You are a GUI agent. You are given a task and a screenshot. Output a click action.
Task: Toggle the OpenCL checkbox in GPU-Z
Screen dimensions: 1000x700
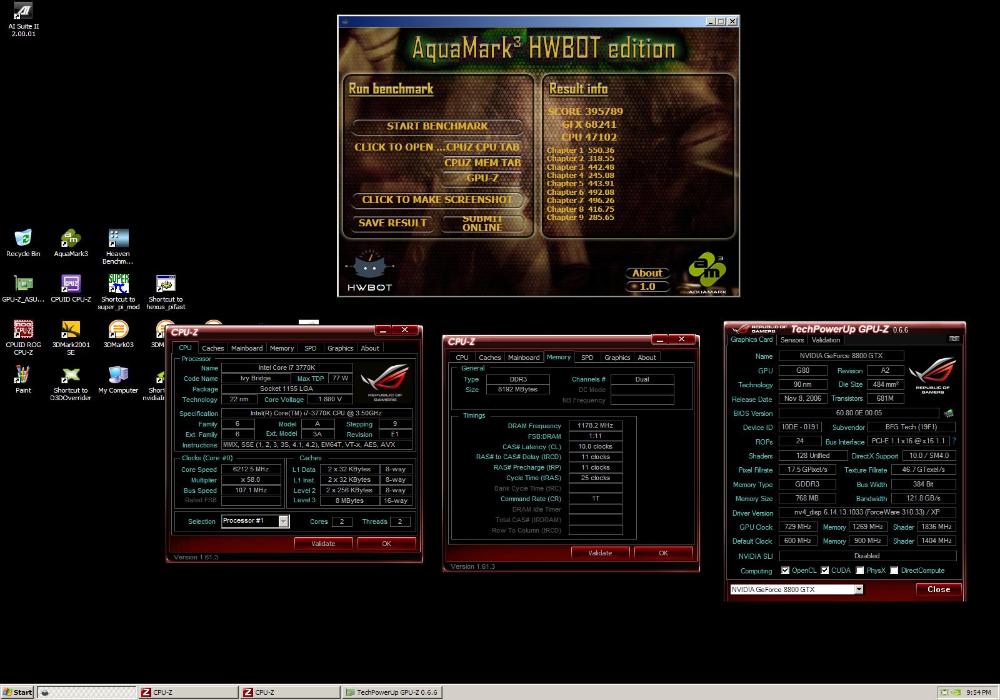tap(785, 571)
